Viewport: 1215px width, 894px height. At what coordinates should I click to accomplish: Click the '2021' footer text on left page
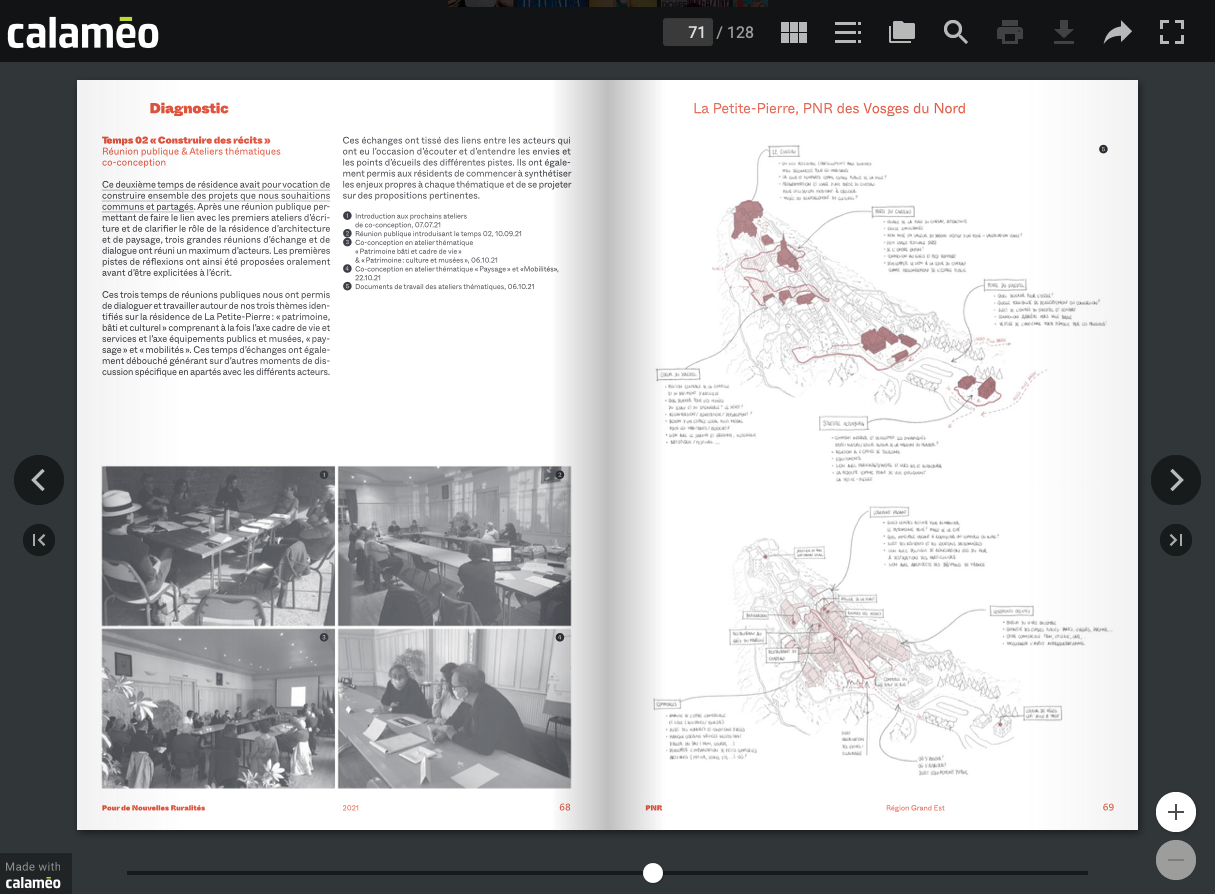click(350, 808)
